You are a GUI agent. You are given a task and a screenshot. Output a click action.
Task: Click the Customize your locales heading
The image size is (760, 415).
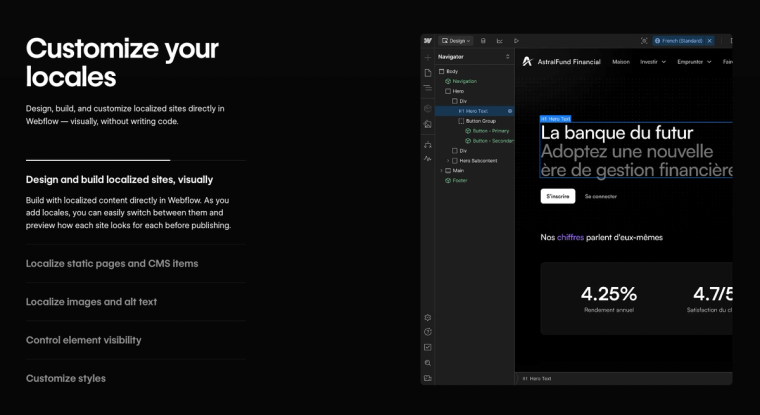coord(122,62)
